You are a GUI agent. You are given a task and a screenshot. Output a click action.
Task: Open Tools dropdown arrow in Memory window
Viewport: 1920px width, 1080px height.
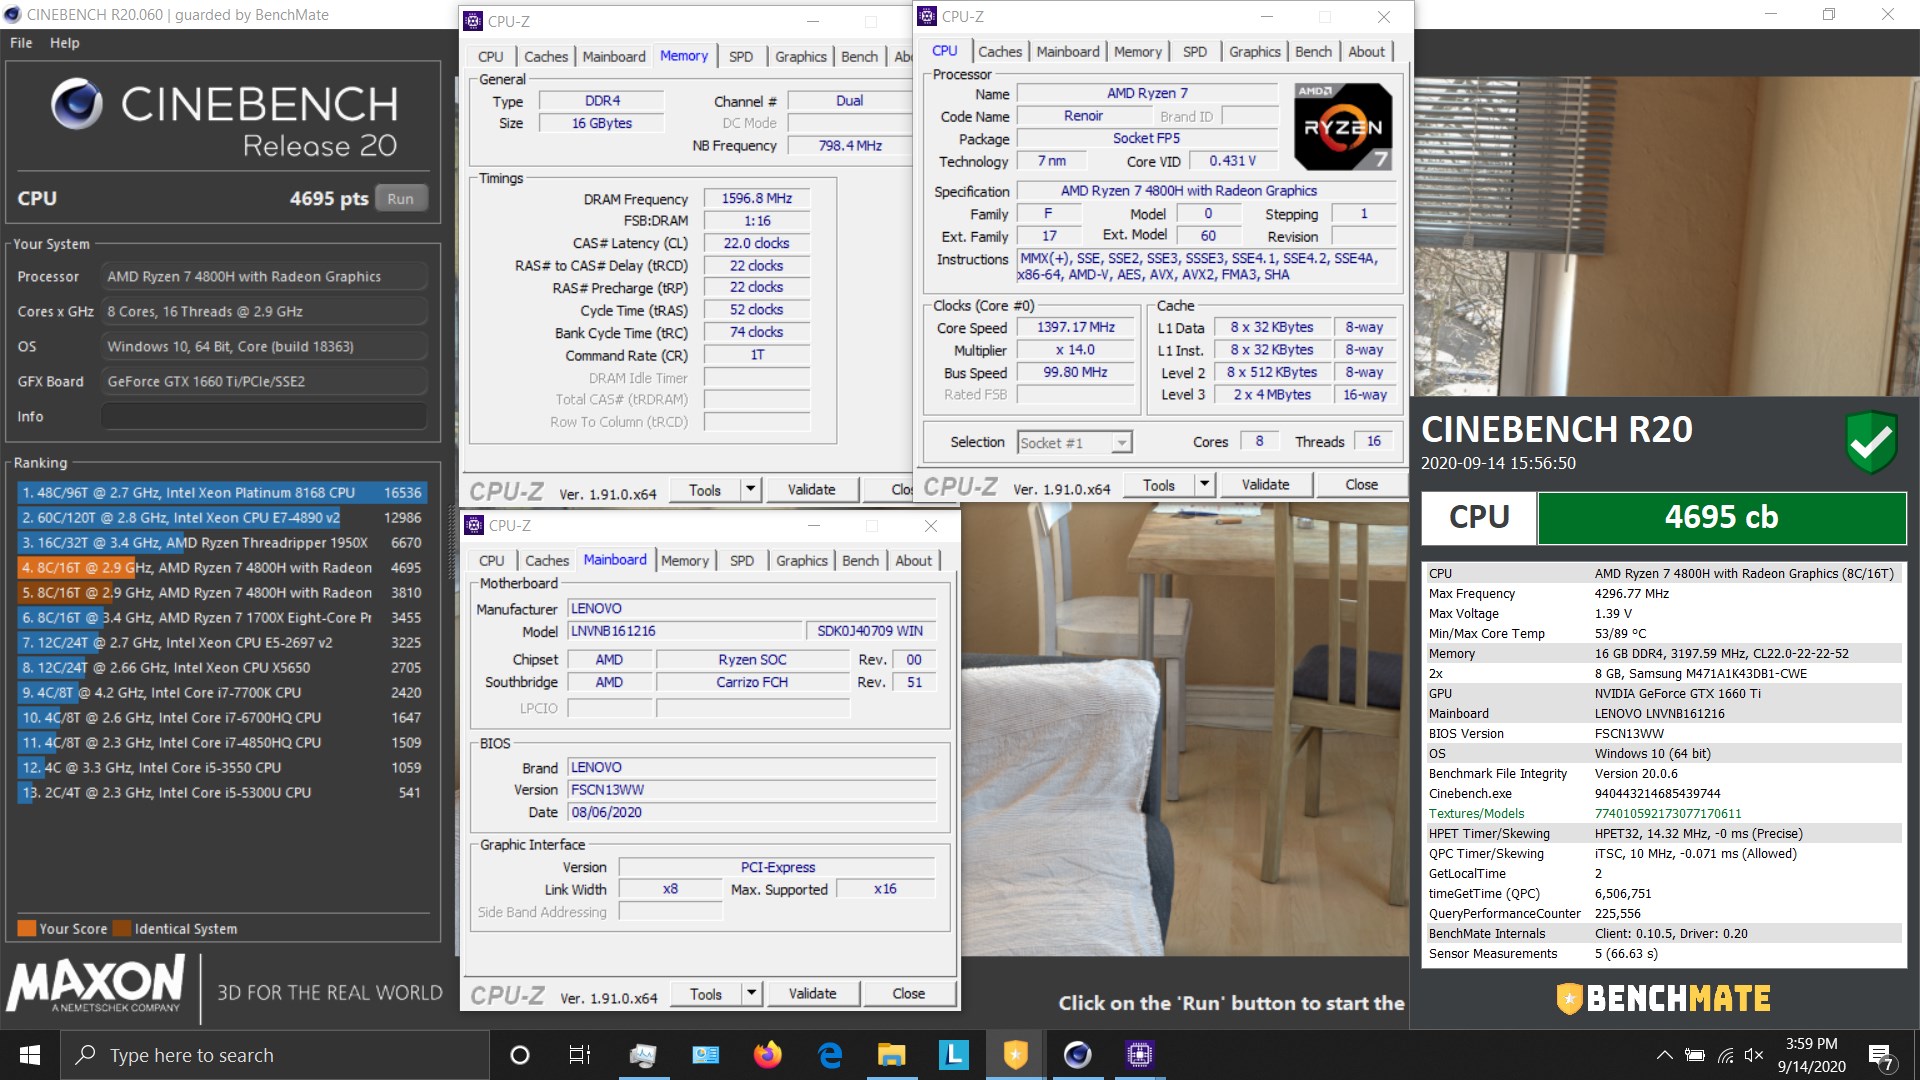point(750,490)
